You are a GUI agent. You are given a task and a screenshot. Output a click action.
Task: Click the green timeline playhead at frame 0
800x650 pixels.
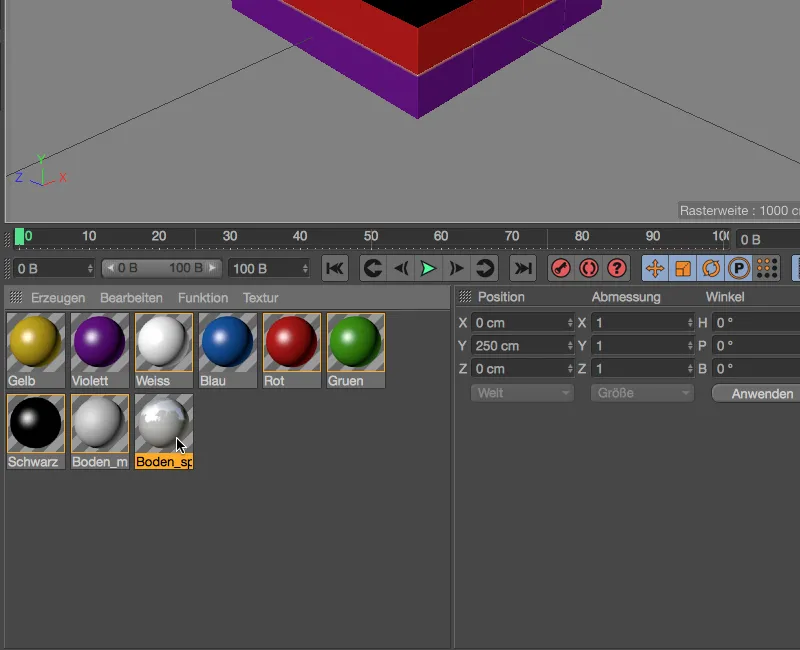(x=19, y=237)
